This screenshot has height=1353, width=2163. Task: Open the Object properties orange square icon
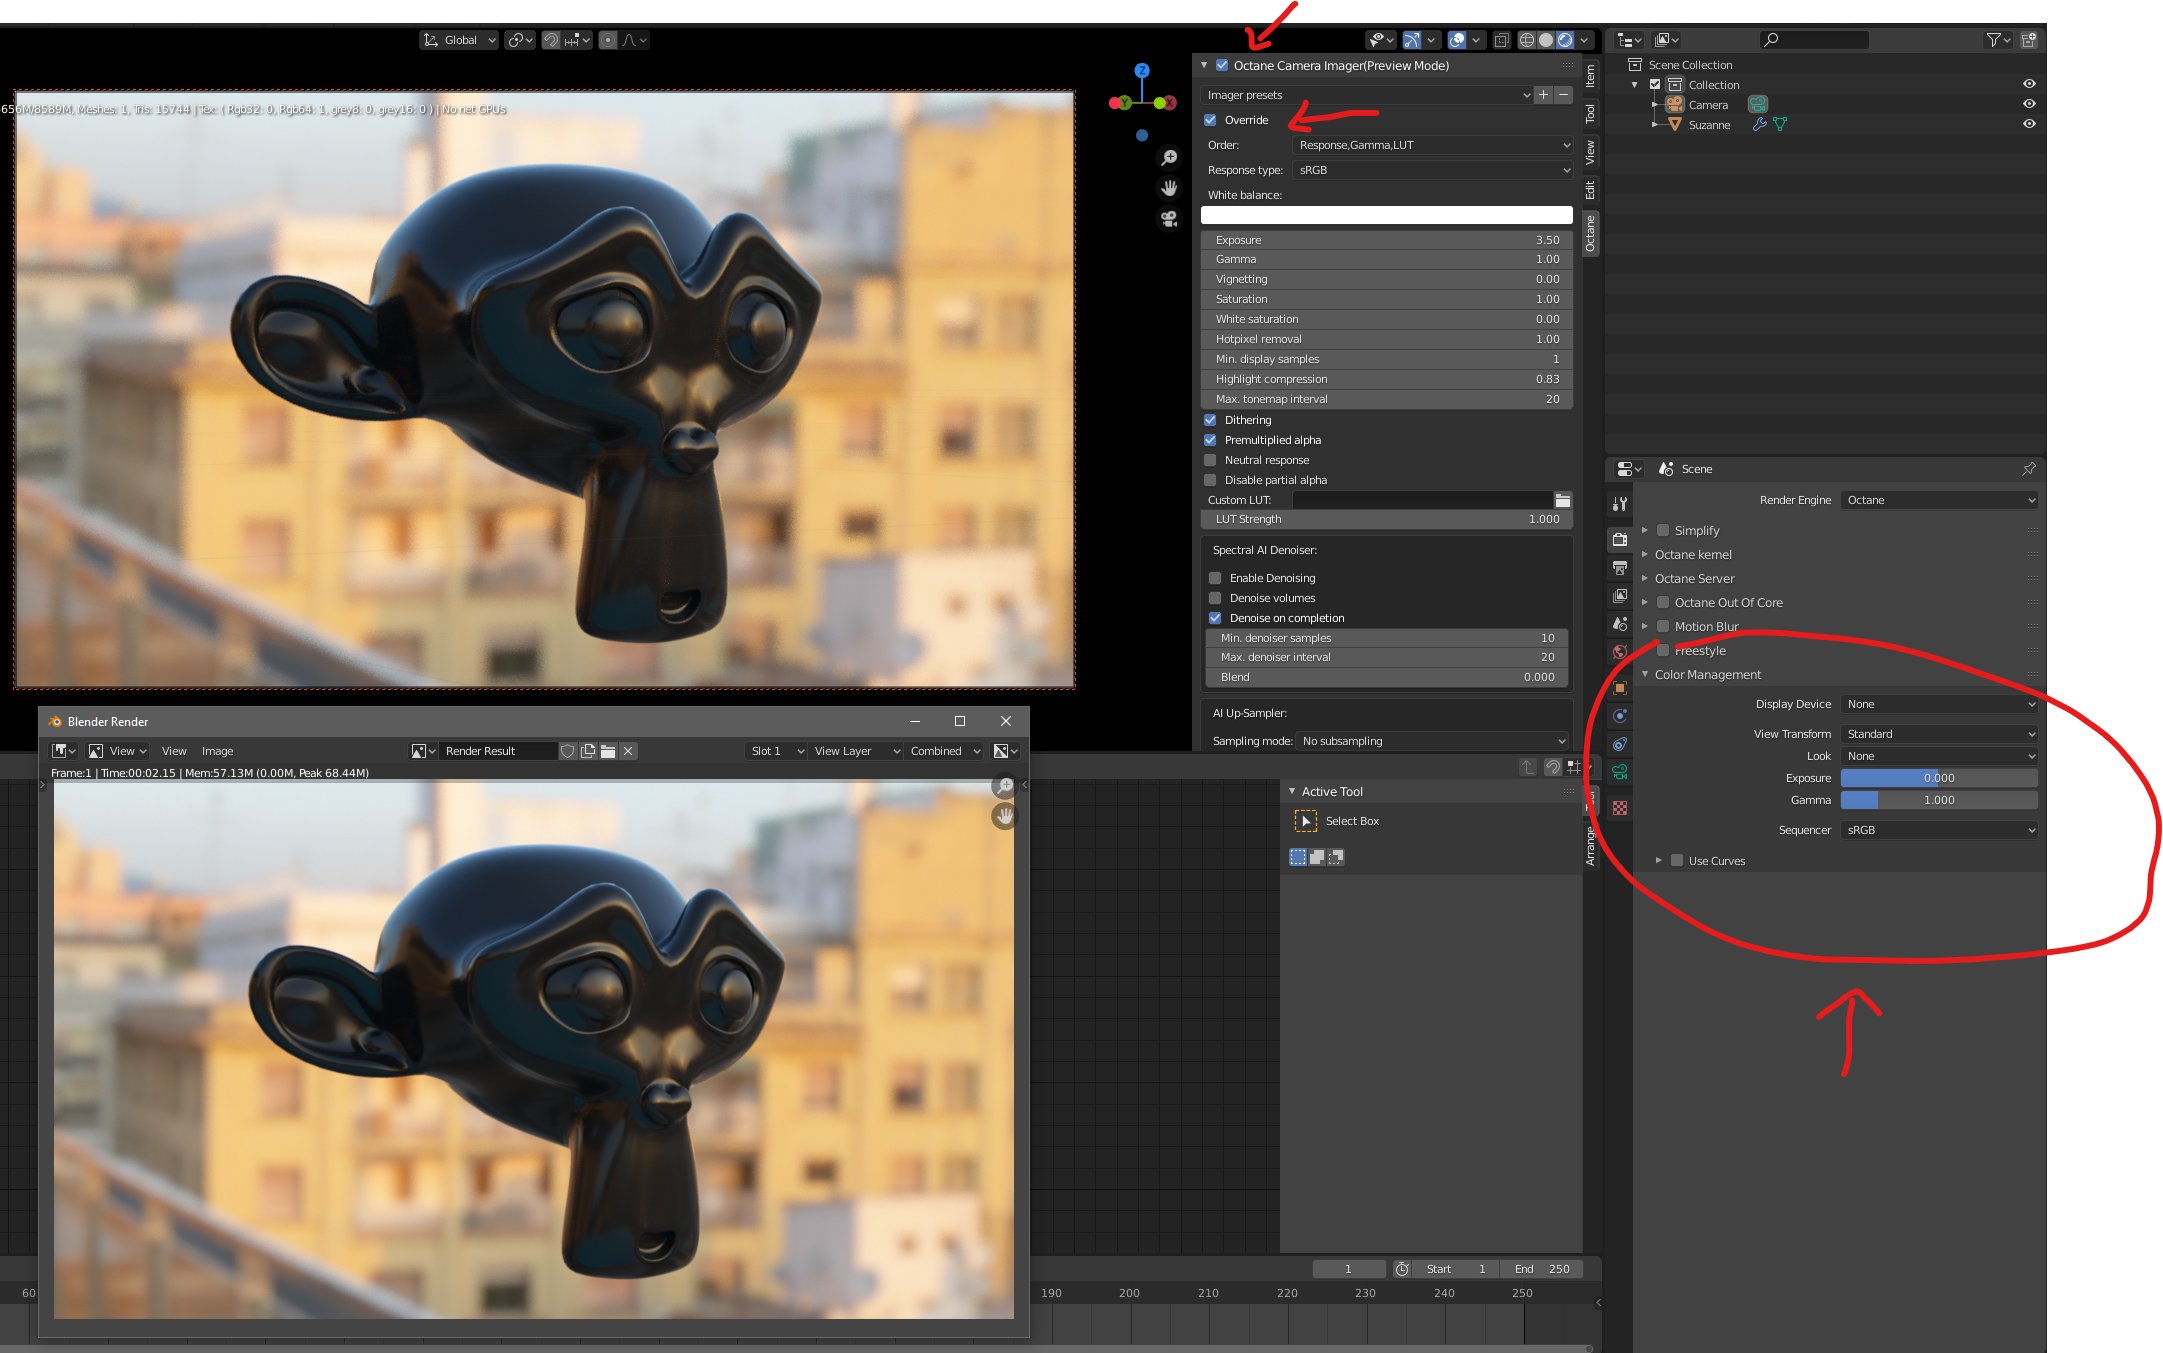point(1620,688)
